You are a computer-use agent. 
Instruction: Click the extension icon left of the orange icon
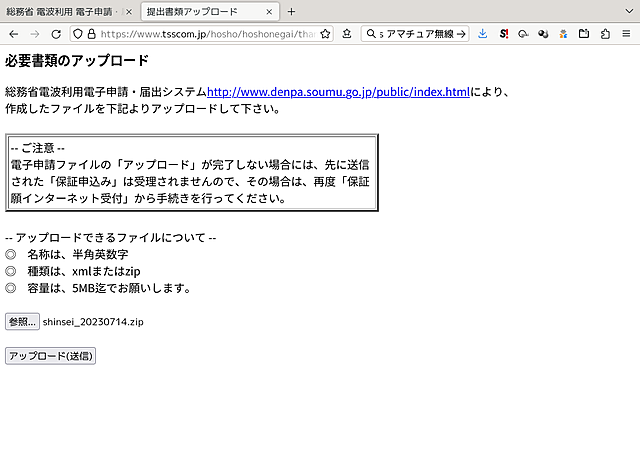(543, 34)
